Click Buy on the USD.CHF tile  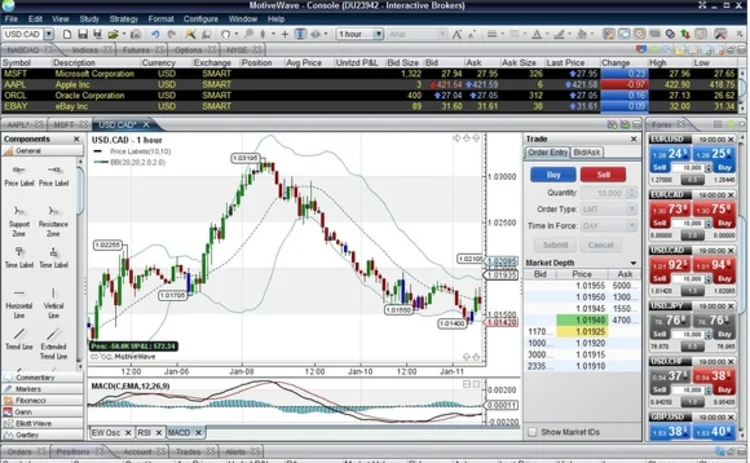[724, 390]
